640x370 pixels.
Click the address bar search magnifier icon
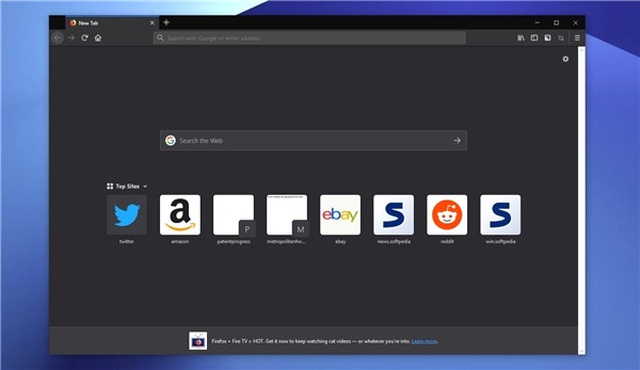click(x=160, y=38)
